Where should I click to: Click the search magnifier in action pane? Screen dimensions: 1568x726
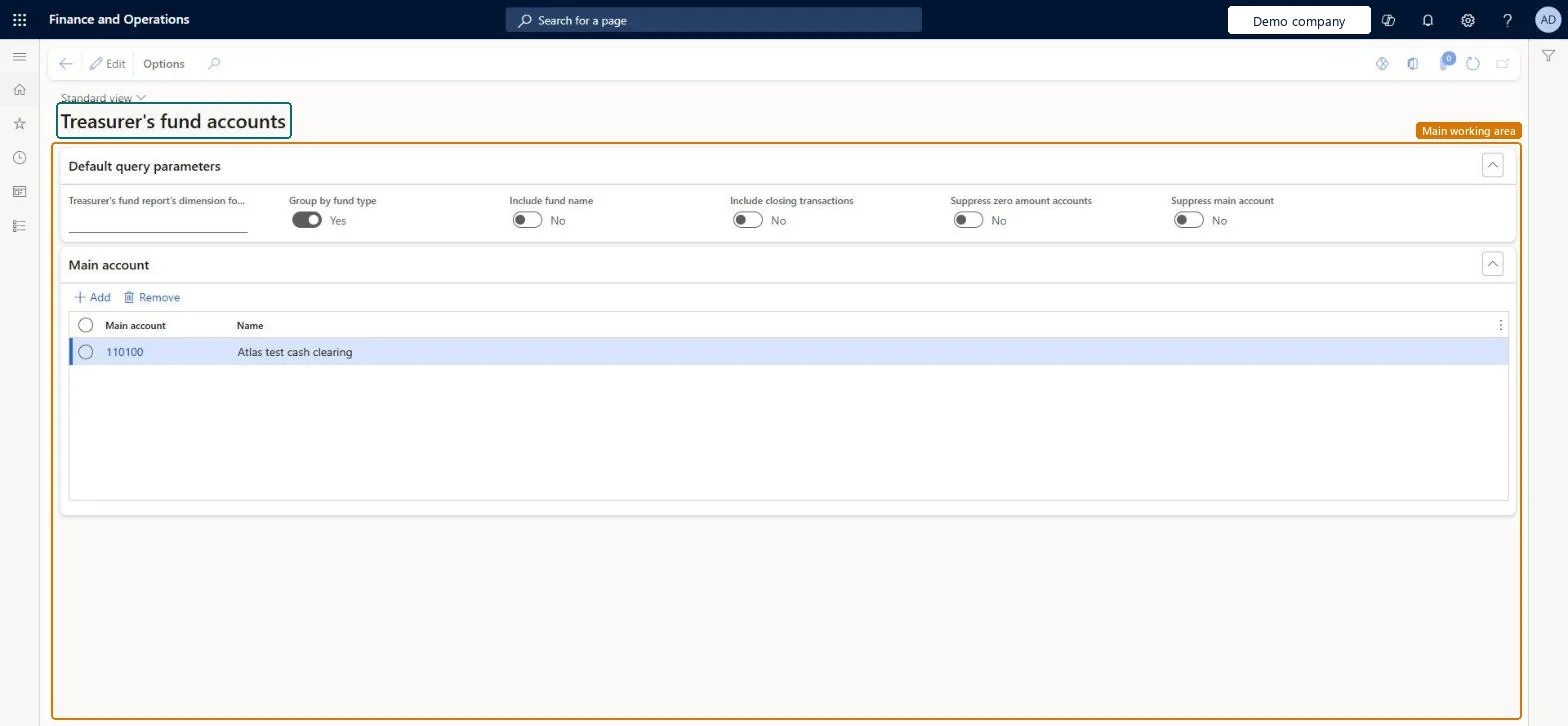[214, 64]
